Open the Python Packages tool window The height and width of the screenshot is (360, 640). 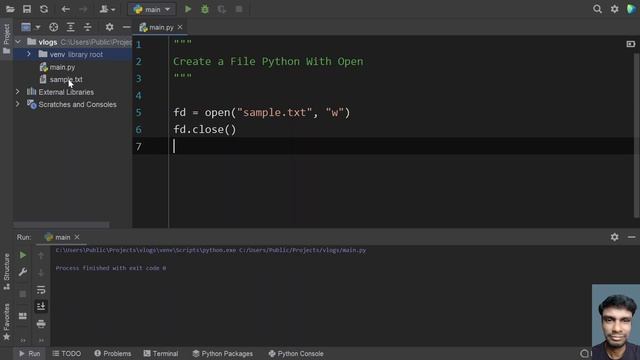pyautogui.click(x=222, y=353)
